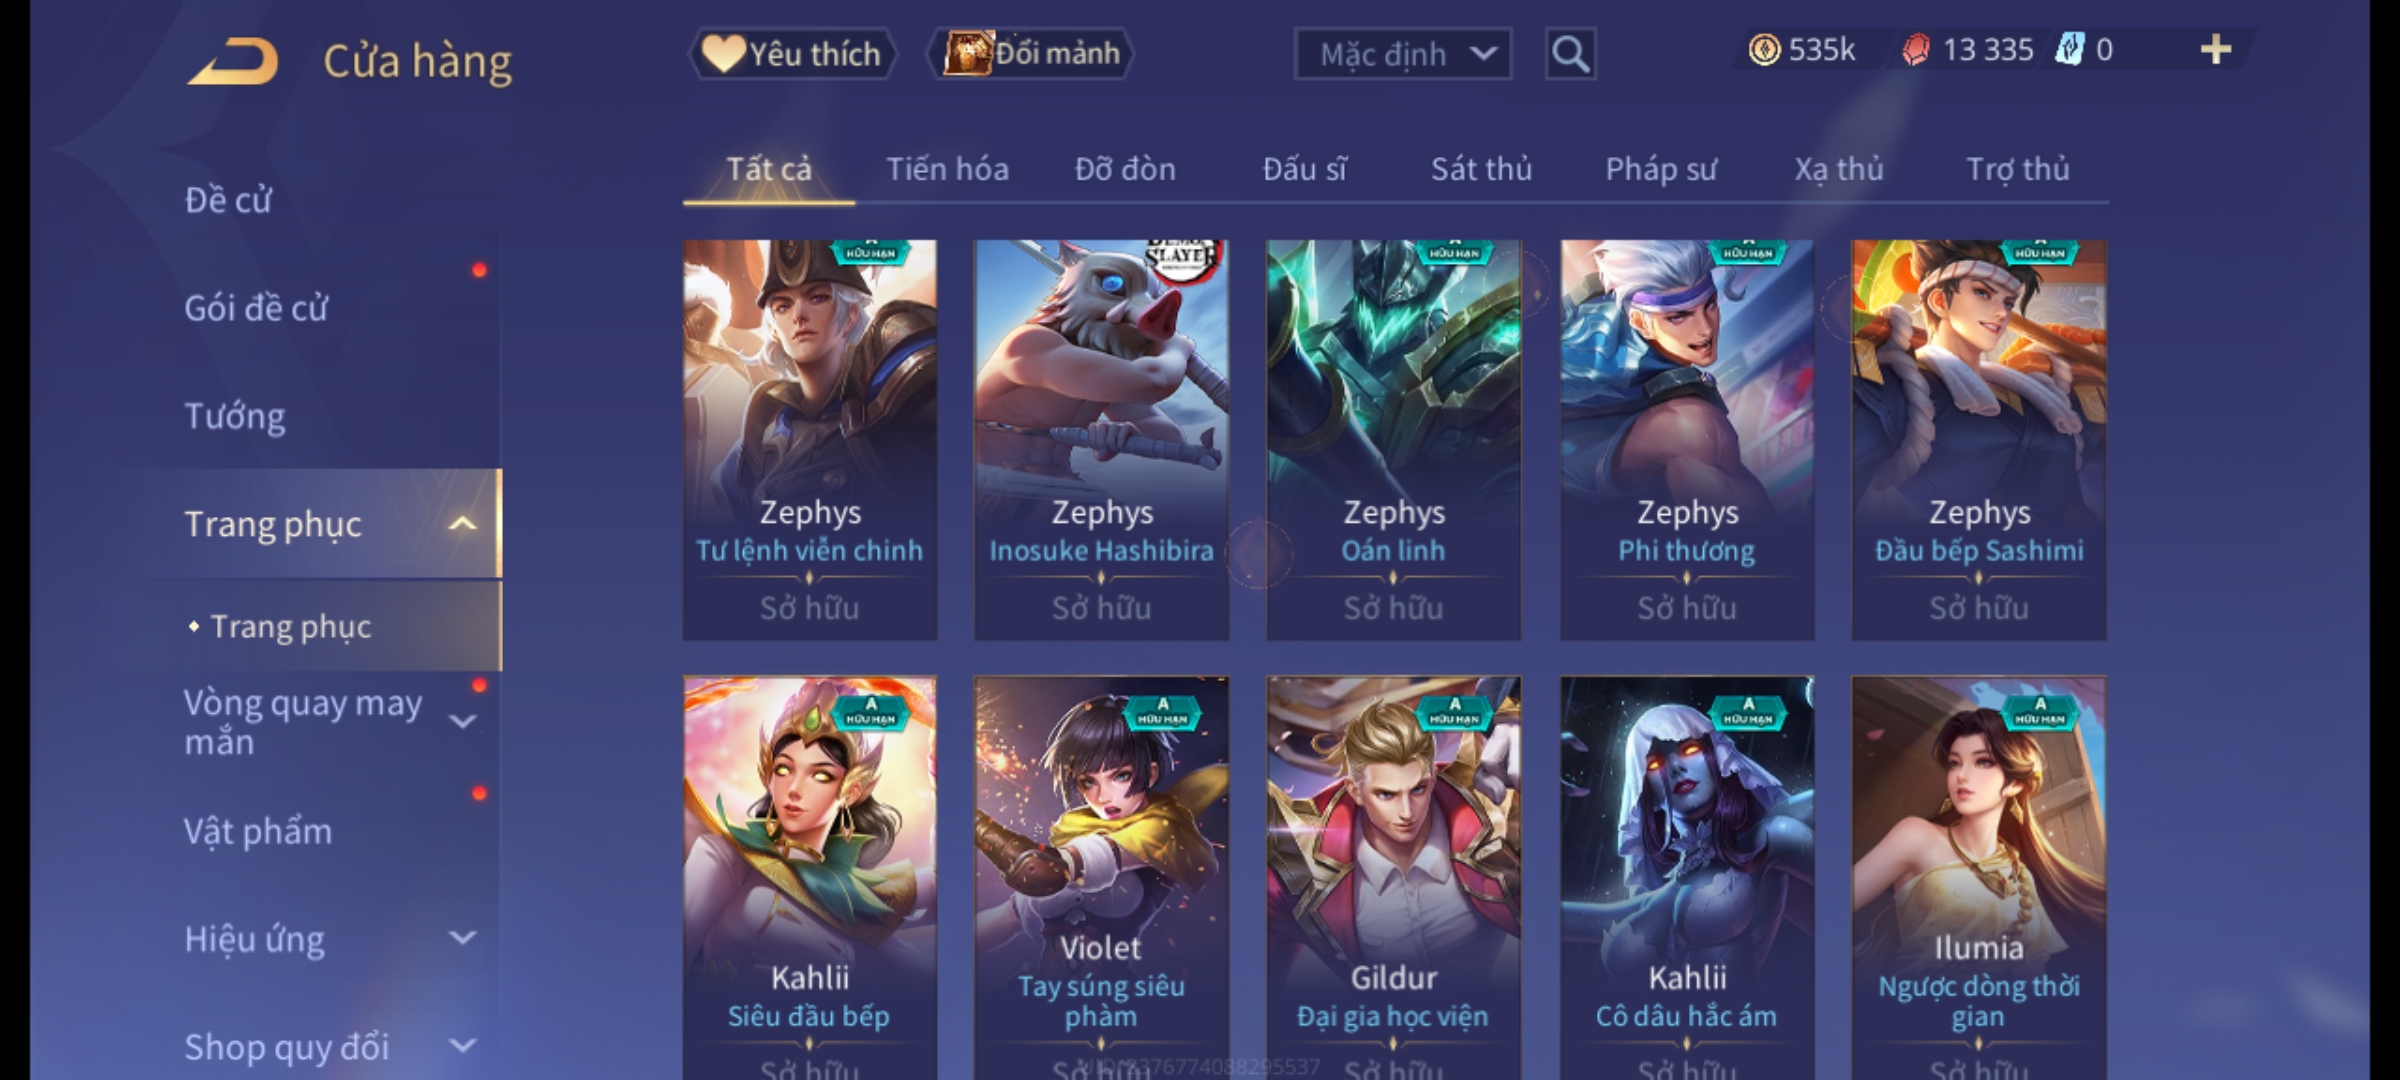Viewport: 2400px width, 1080px height.
Task: Select Zephys Inosuke Hashibira skin card
Action: (1101, 440)
